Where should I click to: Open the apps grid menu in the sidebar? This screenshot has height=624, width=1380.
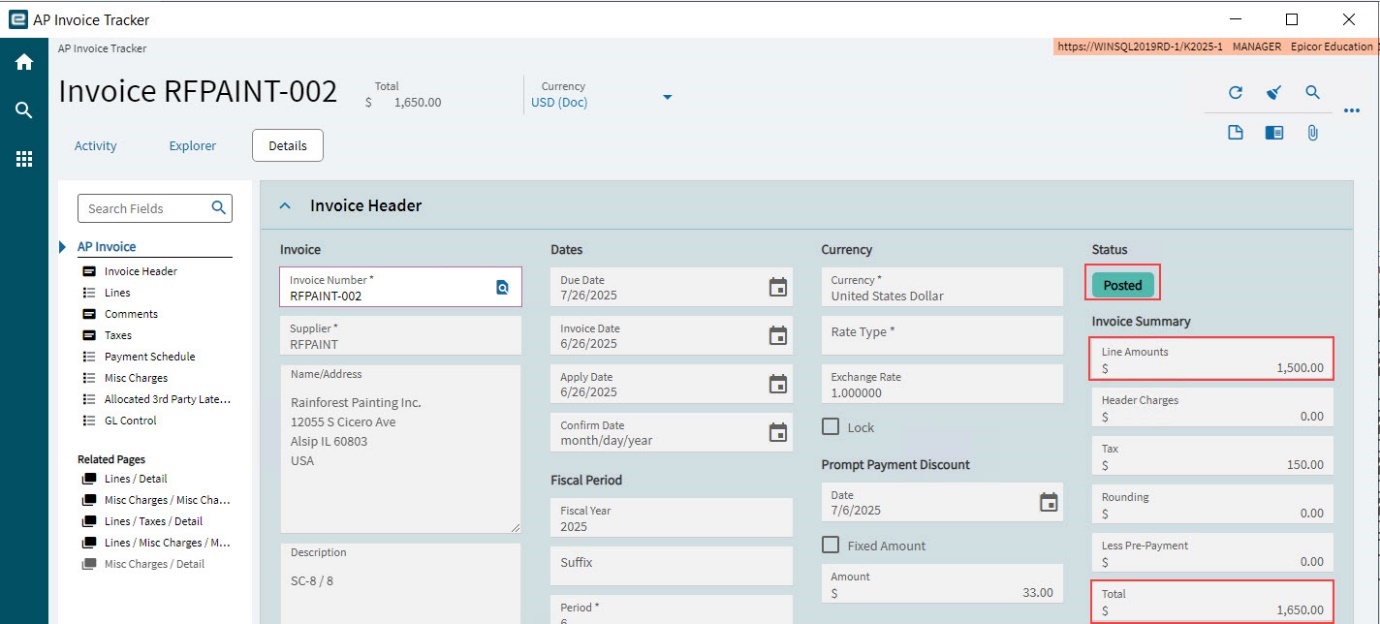pyautogui.click(x=24, y=158)
